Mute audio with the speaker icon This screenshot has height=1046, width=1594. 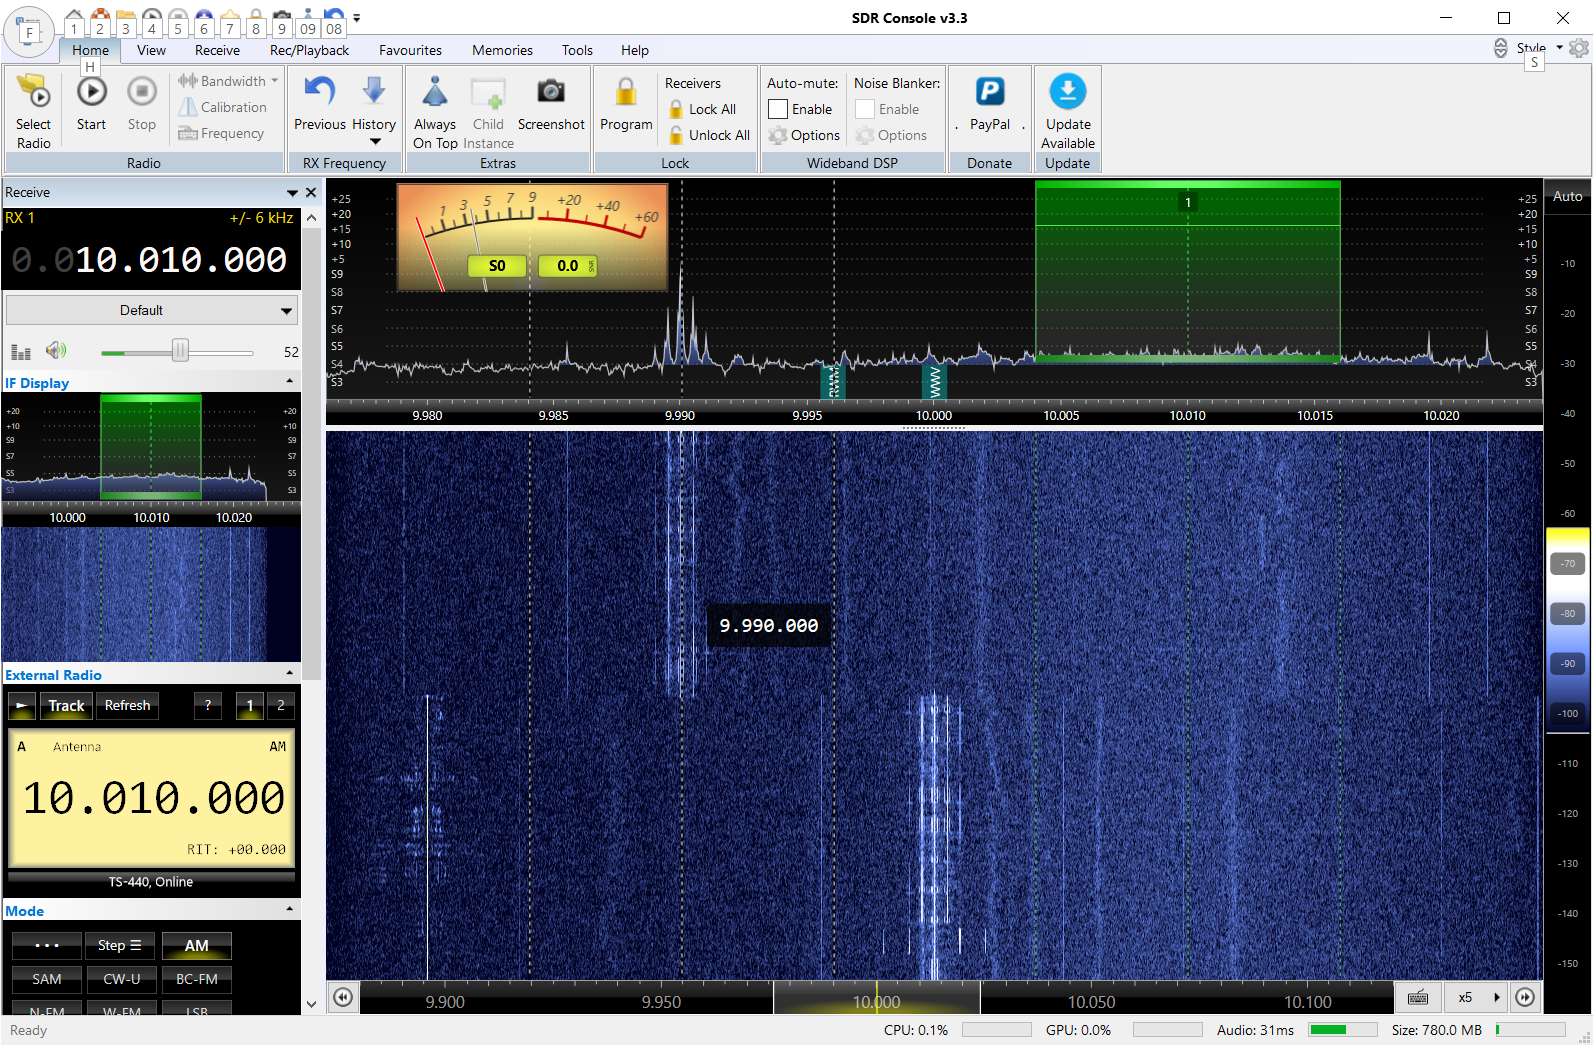pyautogui.click(x=56, y=351)
